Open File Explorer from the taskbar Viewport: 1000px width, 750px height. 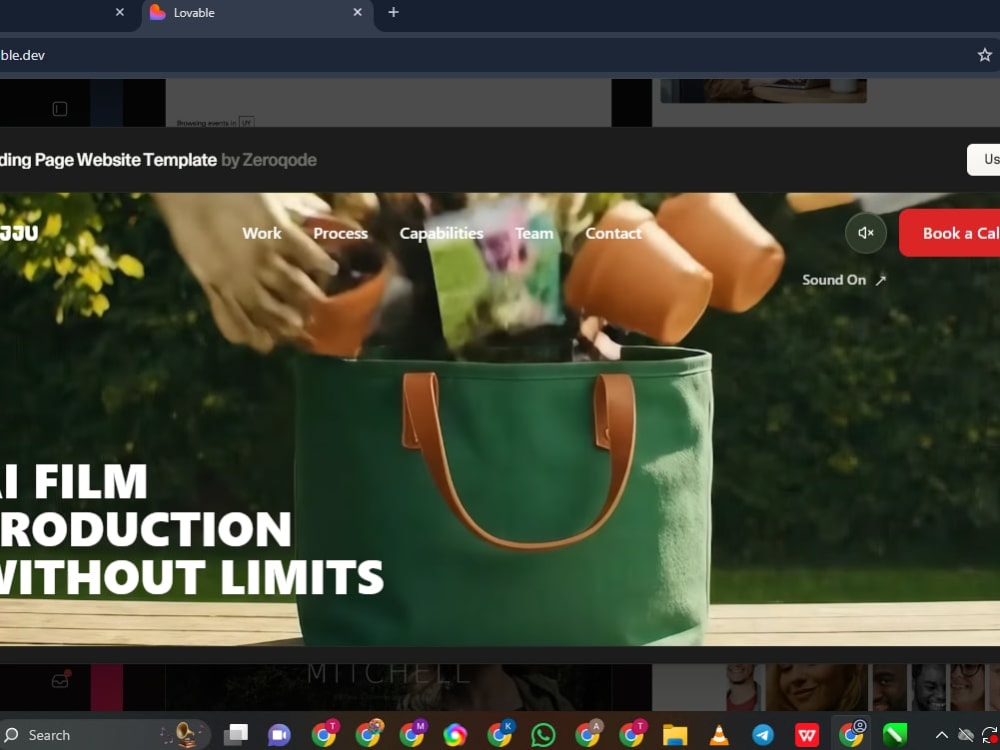(675, 735)
